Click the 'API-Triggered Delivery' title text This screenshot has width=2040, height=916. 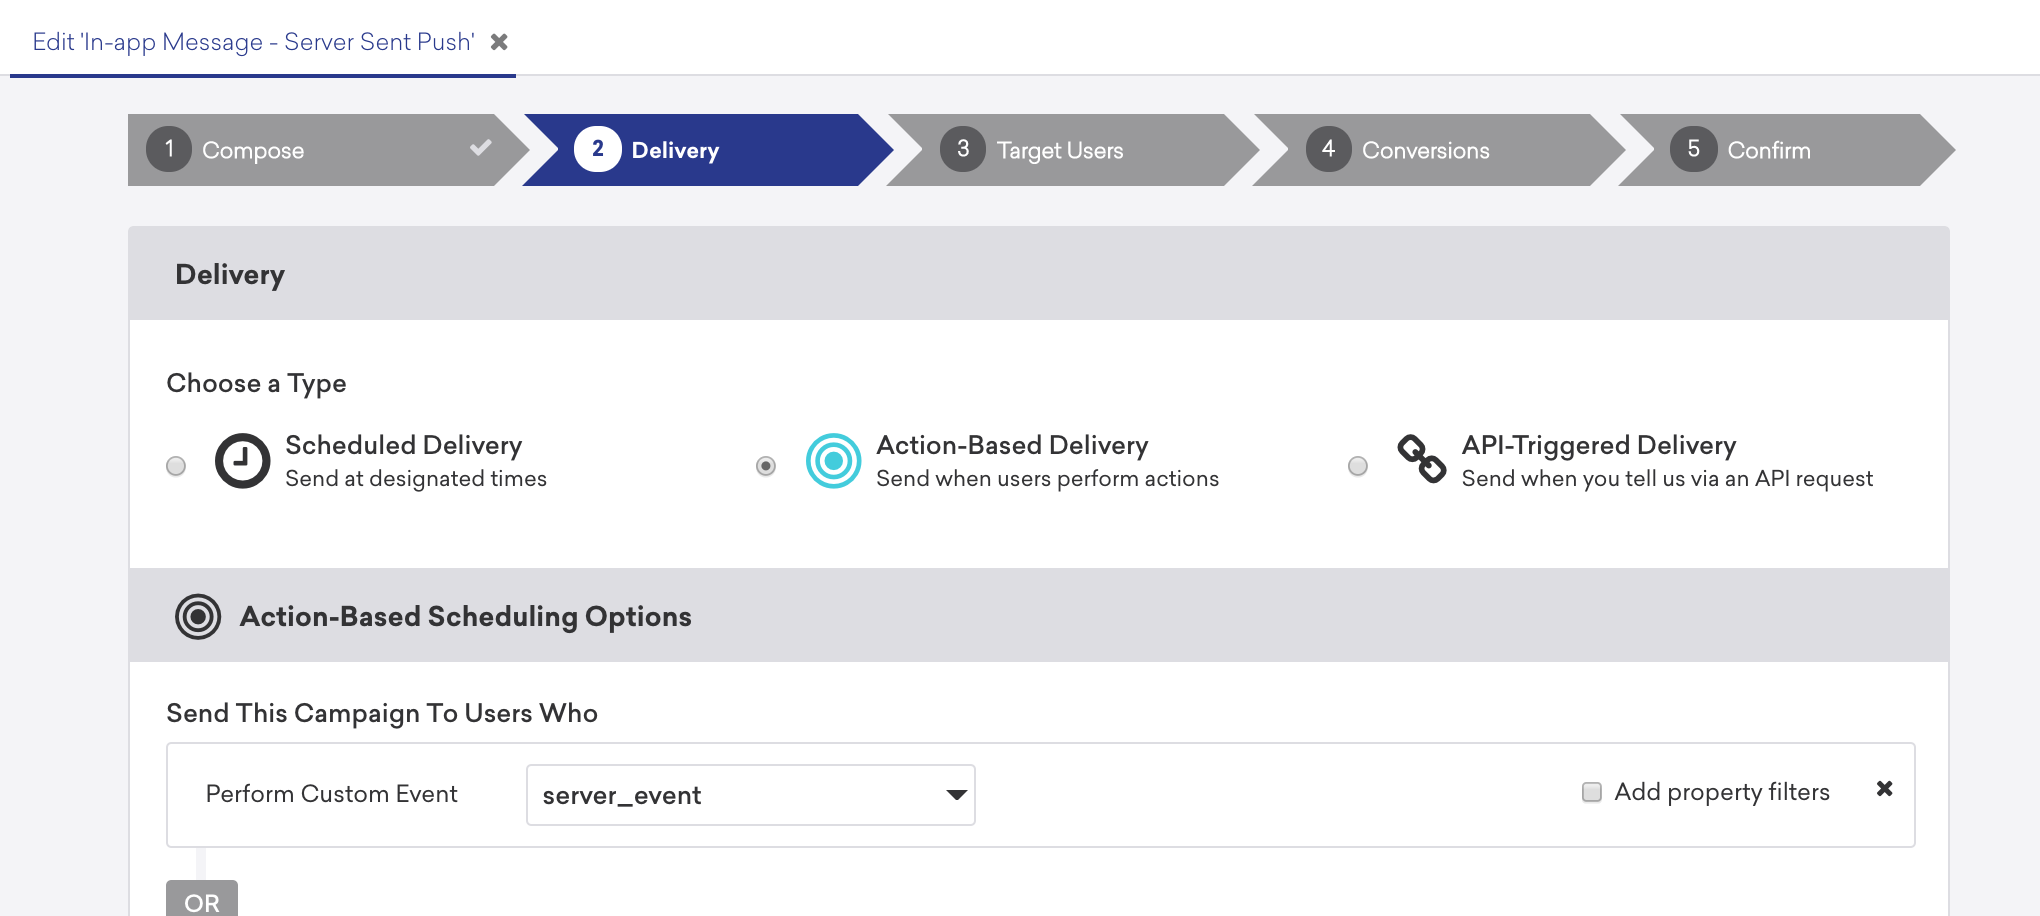point(1599,445)
